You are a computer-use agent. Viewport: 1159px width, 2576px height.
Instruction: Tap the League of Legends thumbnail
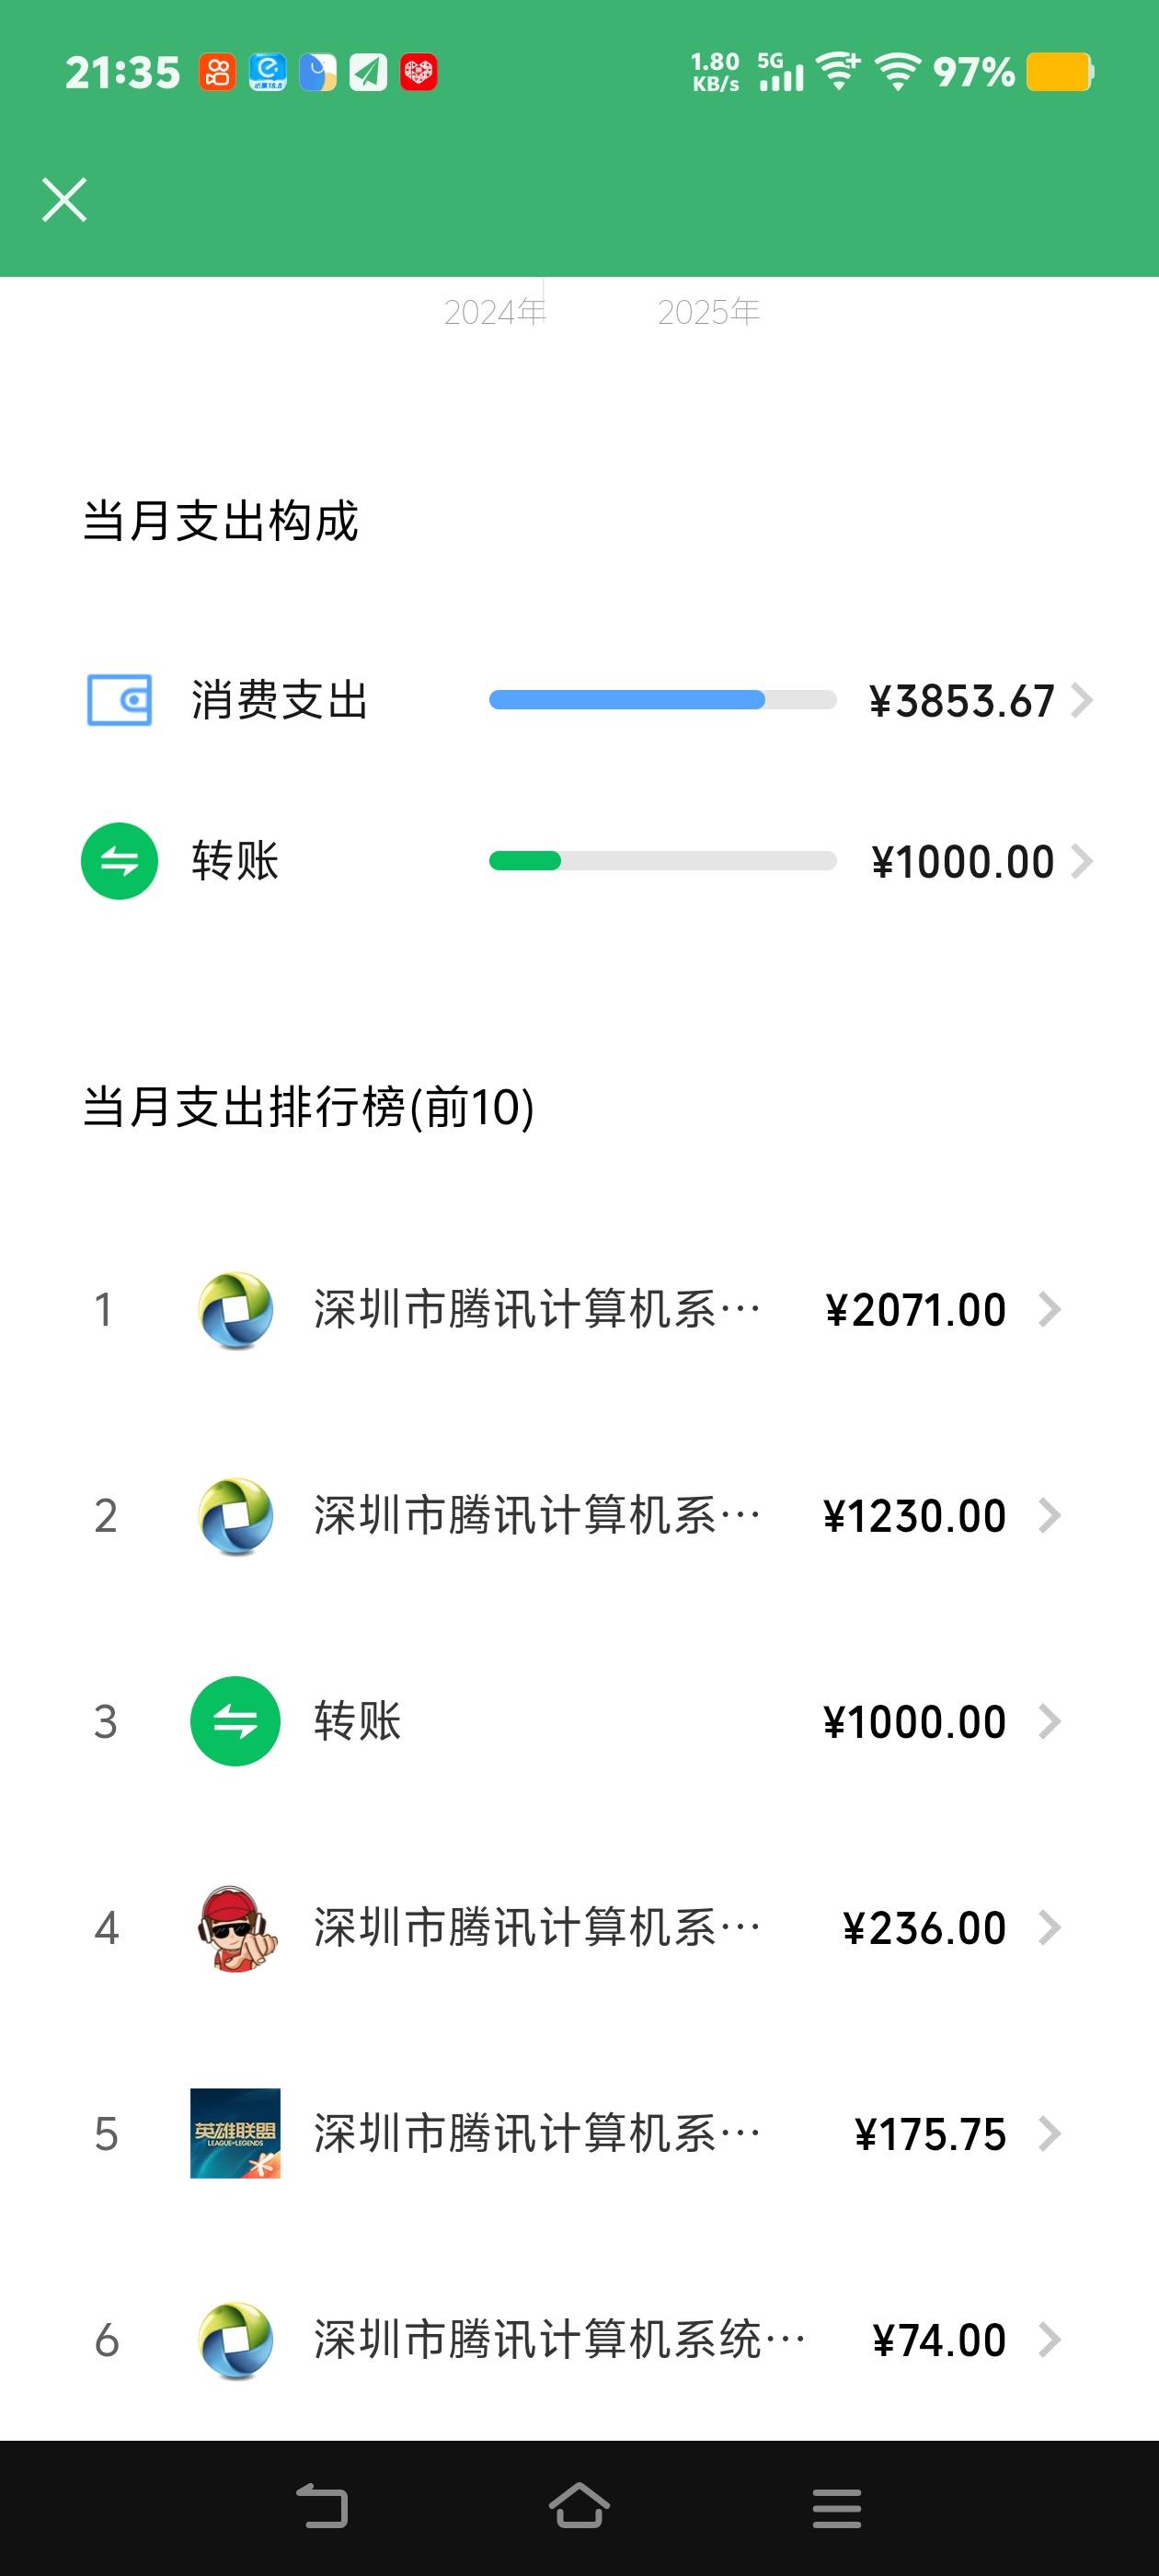tap(235, 2134)
